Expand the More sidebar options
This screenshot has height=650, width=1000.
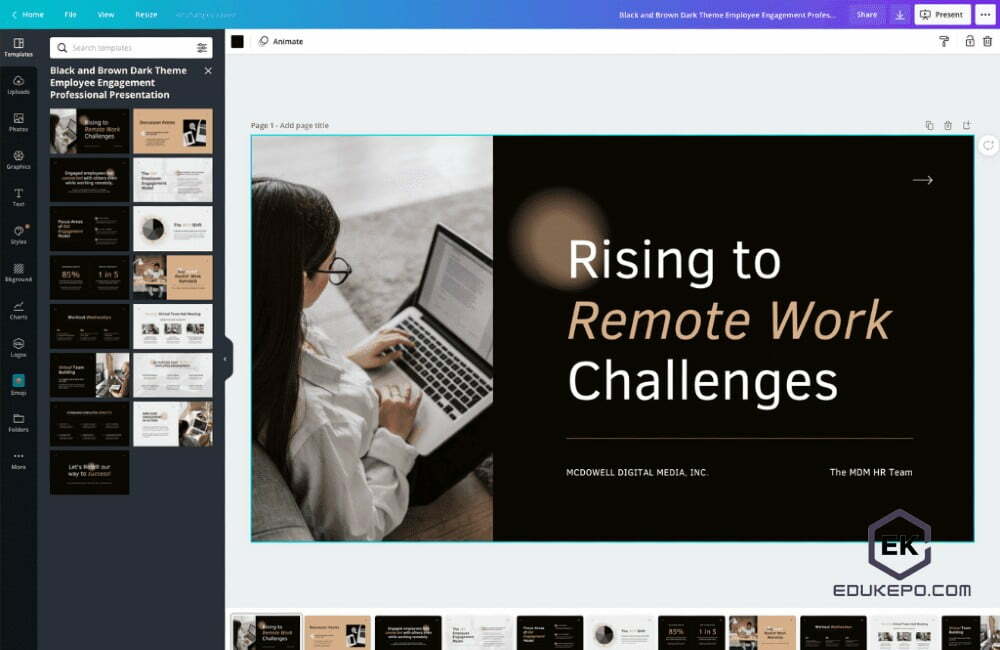(x=18, y=459)
